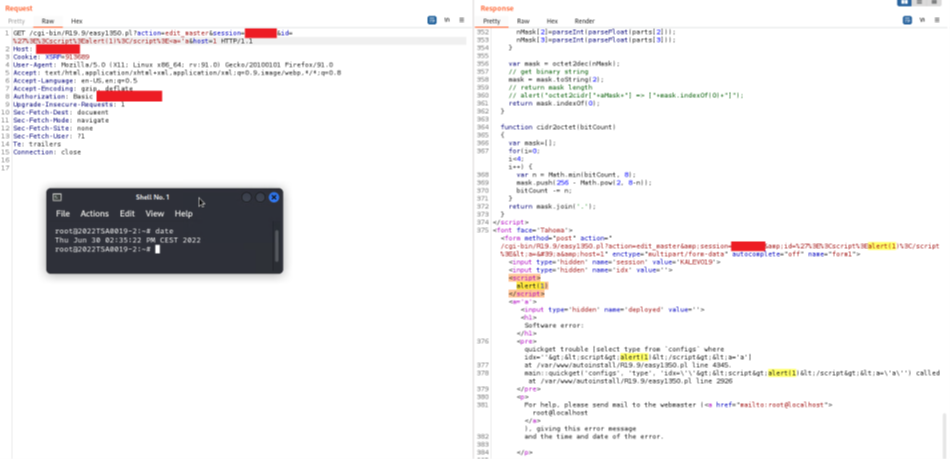
Task: Select the Pretty tab in Response panel
Action: (491, 21)
